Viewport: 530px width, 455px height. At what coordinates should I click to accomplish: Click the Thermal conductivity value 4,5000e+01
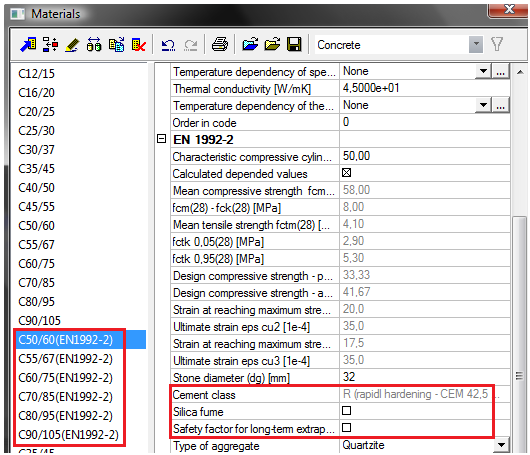(425, 88)
